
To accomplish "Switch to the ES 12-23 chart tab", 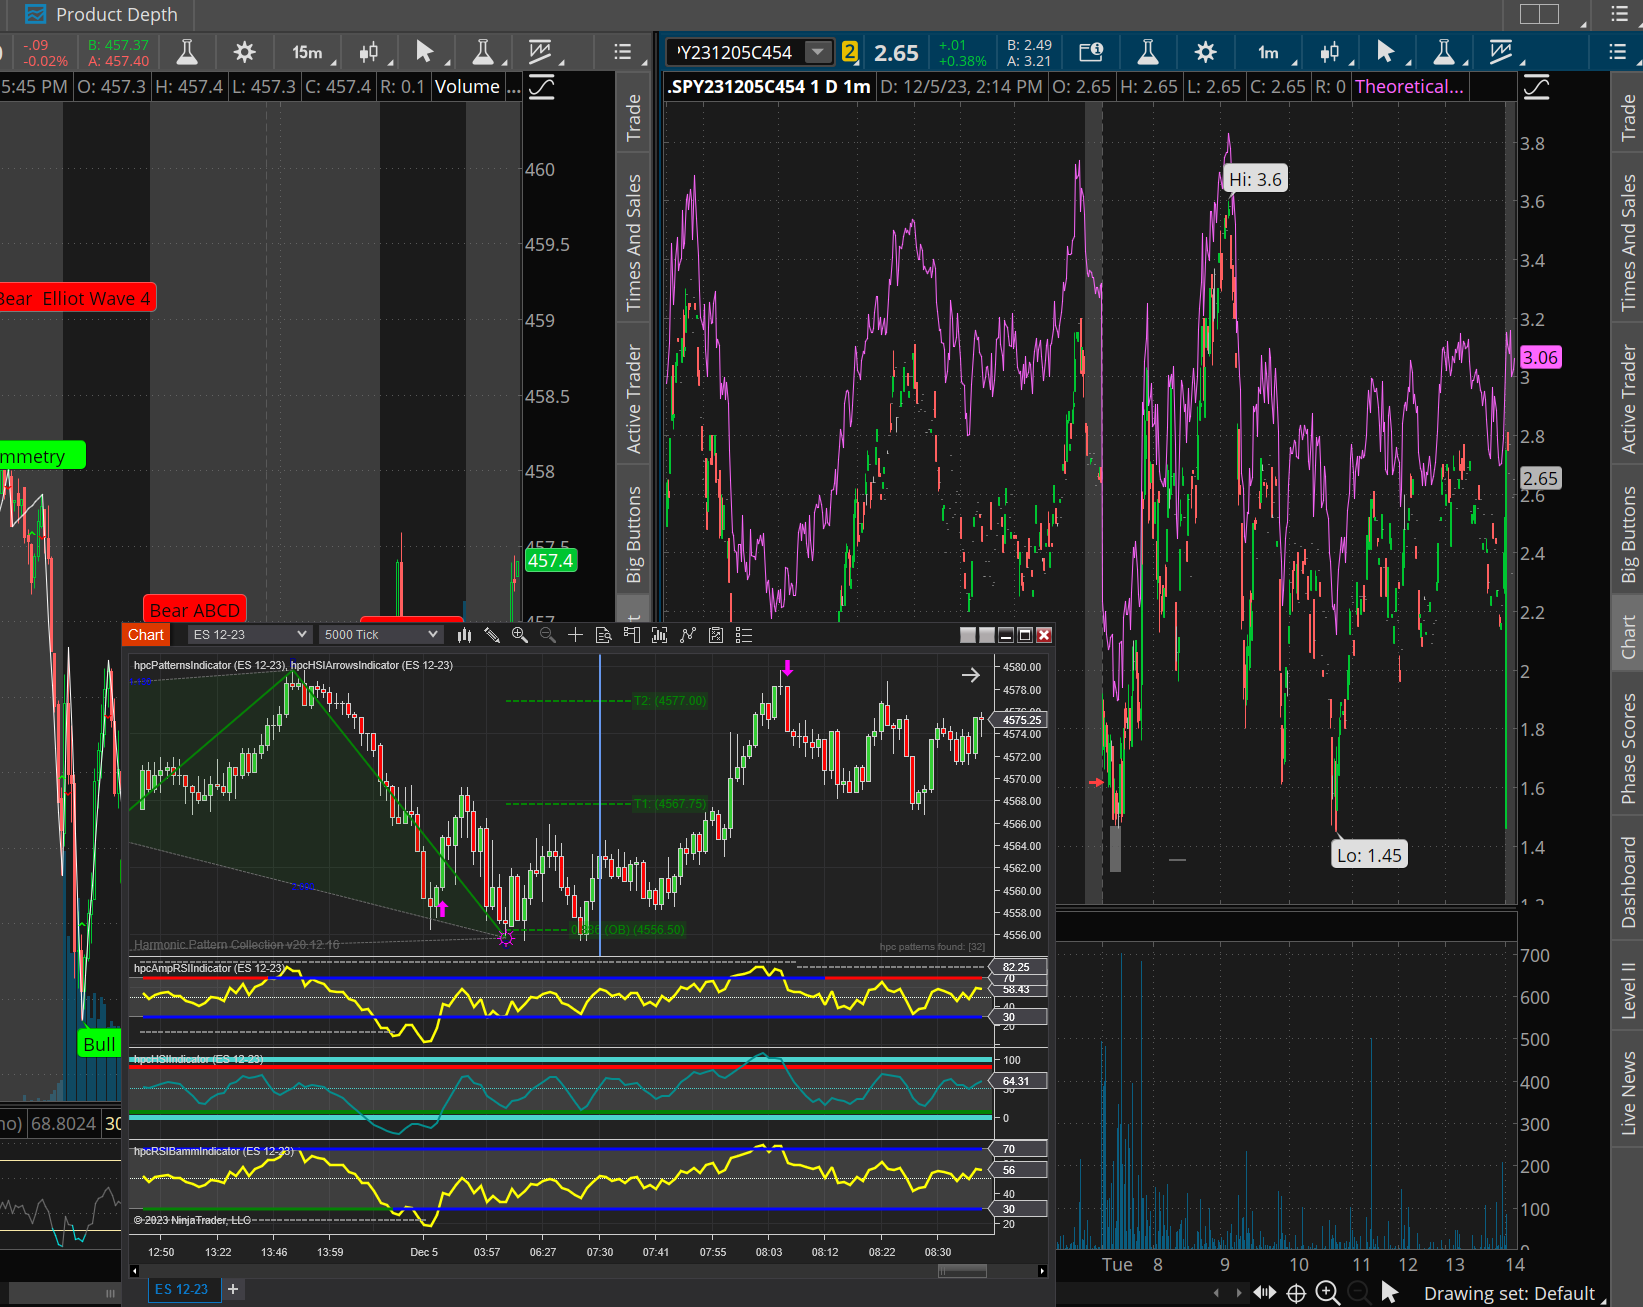I will click(x=181, y=1289).
